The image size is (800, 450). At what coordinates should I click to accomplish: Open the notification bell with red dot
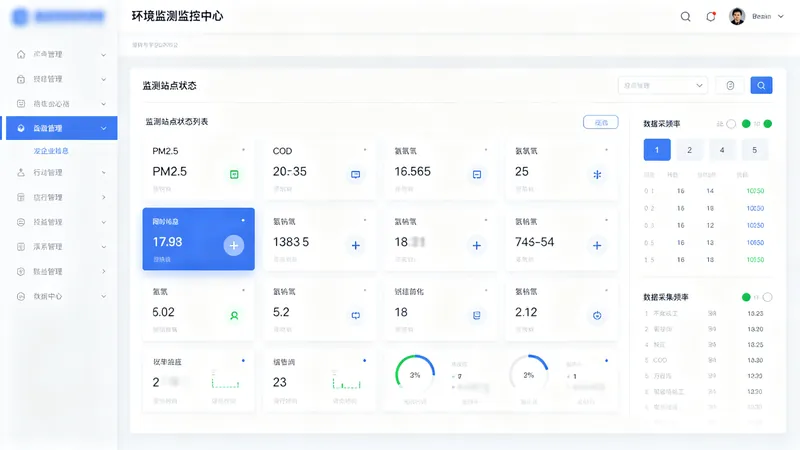(x=711, y=16)
